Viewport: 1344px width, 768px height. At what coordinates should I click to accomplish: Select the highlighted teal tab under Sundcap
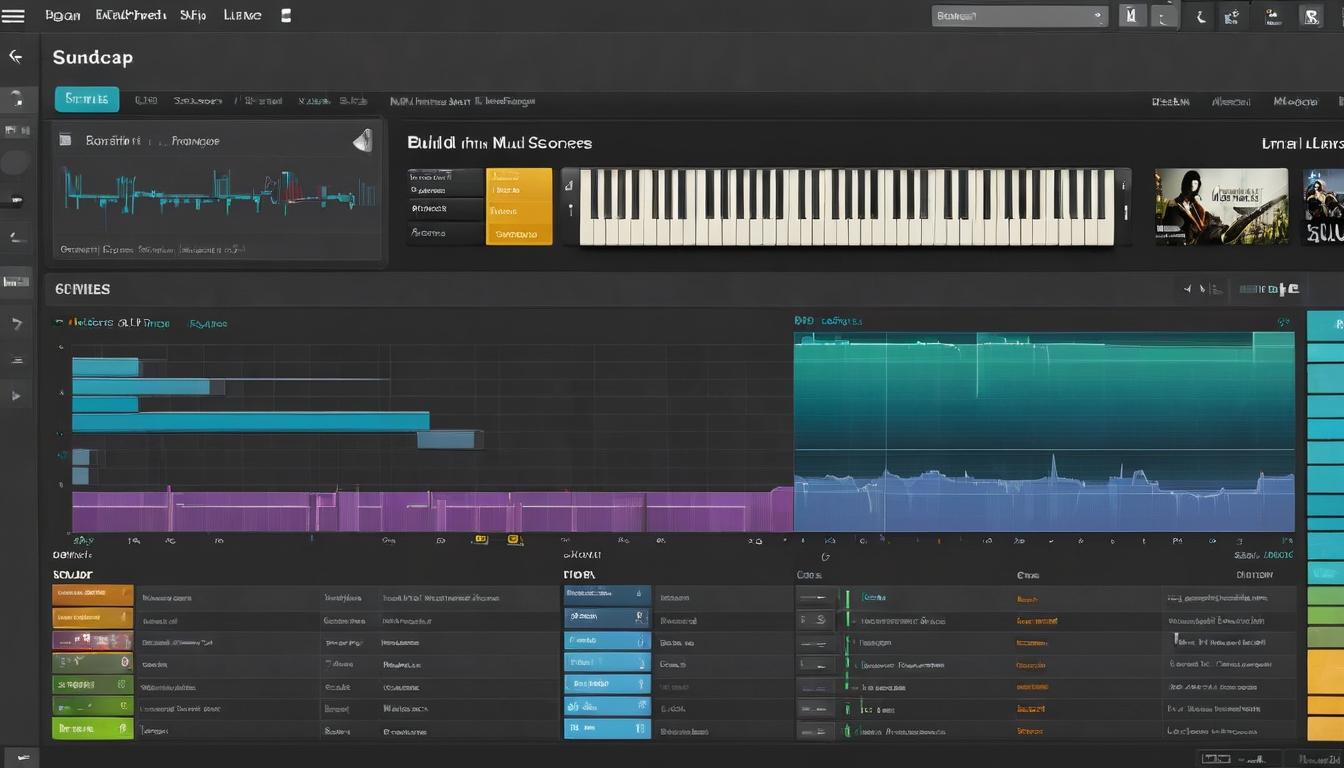point(86,99)
